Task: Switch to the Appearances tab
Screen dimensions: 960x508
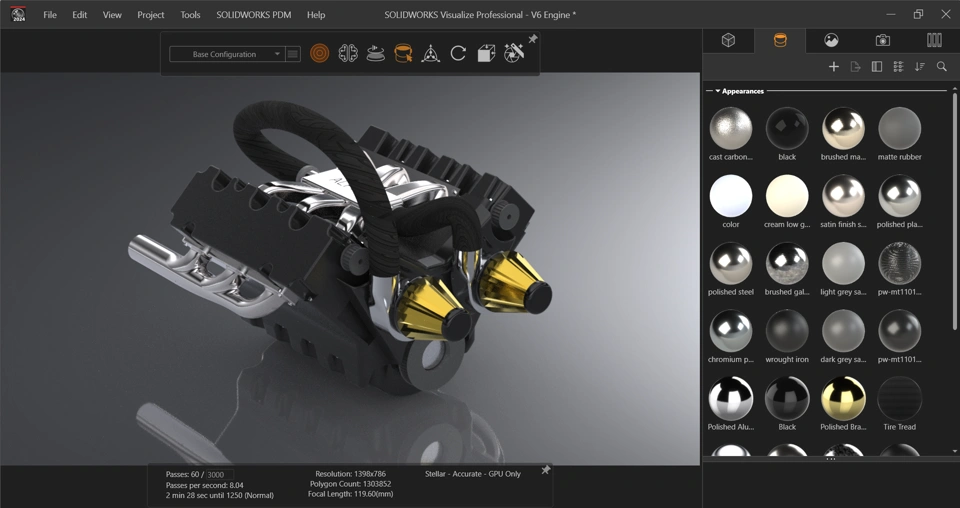Action: point(780,40)
